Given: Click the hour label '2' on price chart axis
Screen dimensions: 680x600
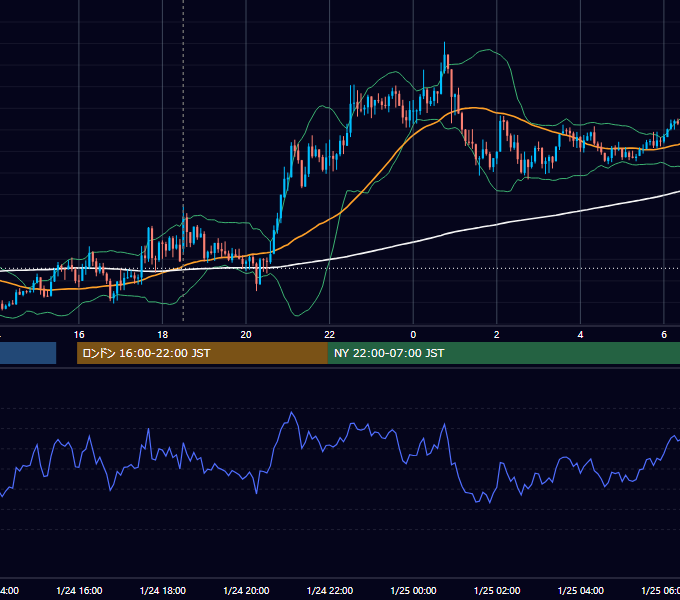Looking at the screenshot, I should click(497, 335).
